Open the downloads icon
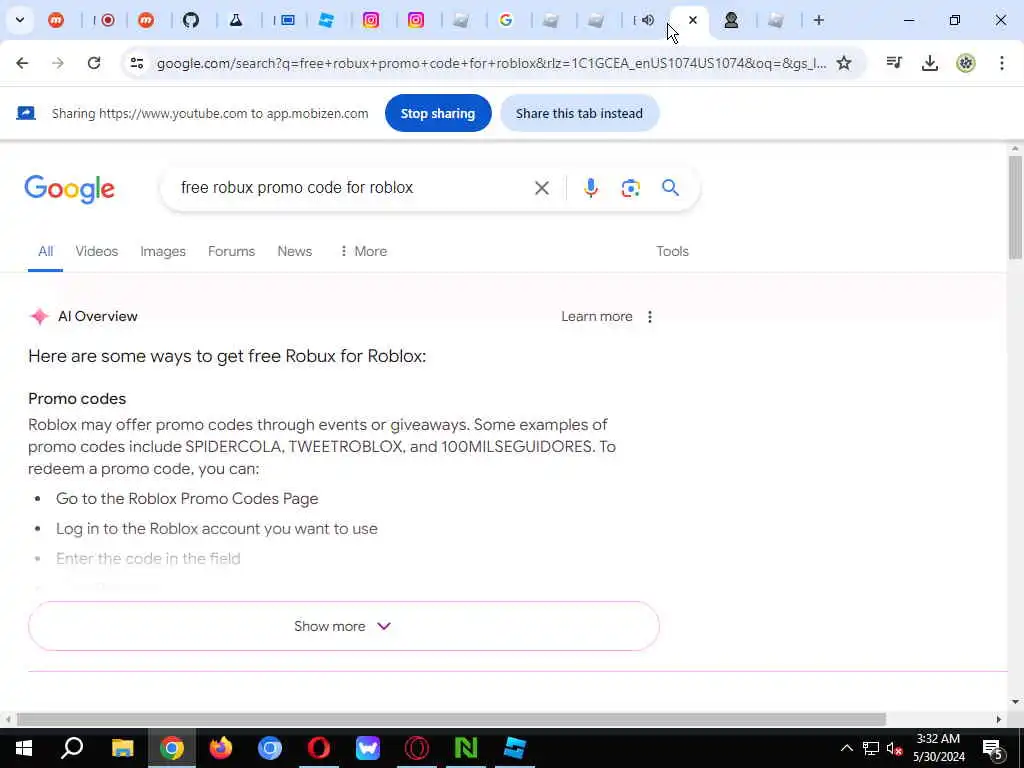 (x=929, y=63)
